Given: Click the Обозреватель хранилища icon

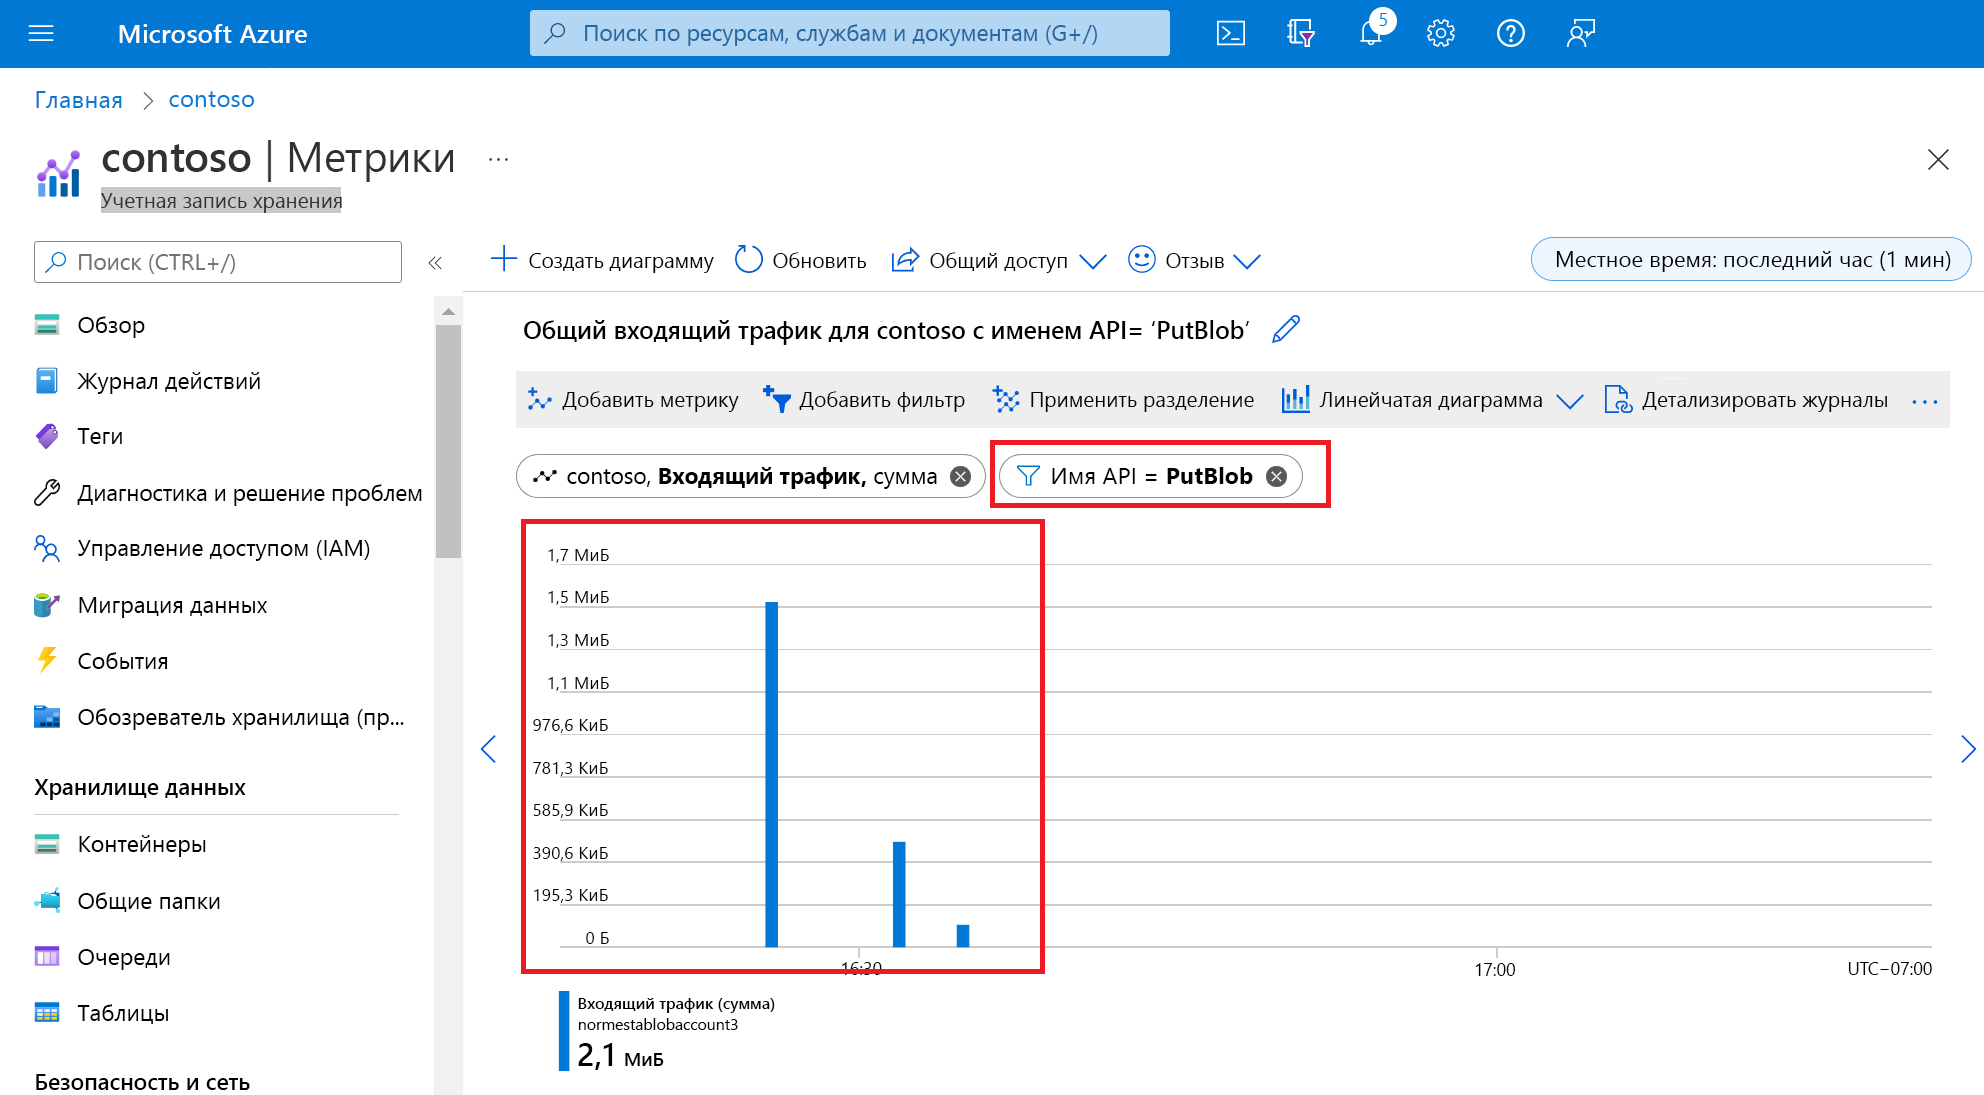Looking at the screenshot, I should pos(47,717).
